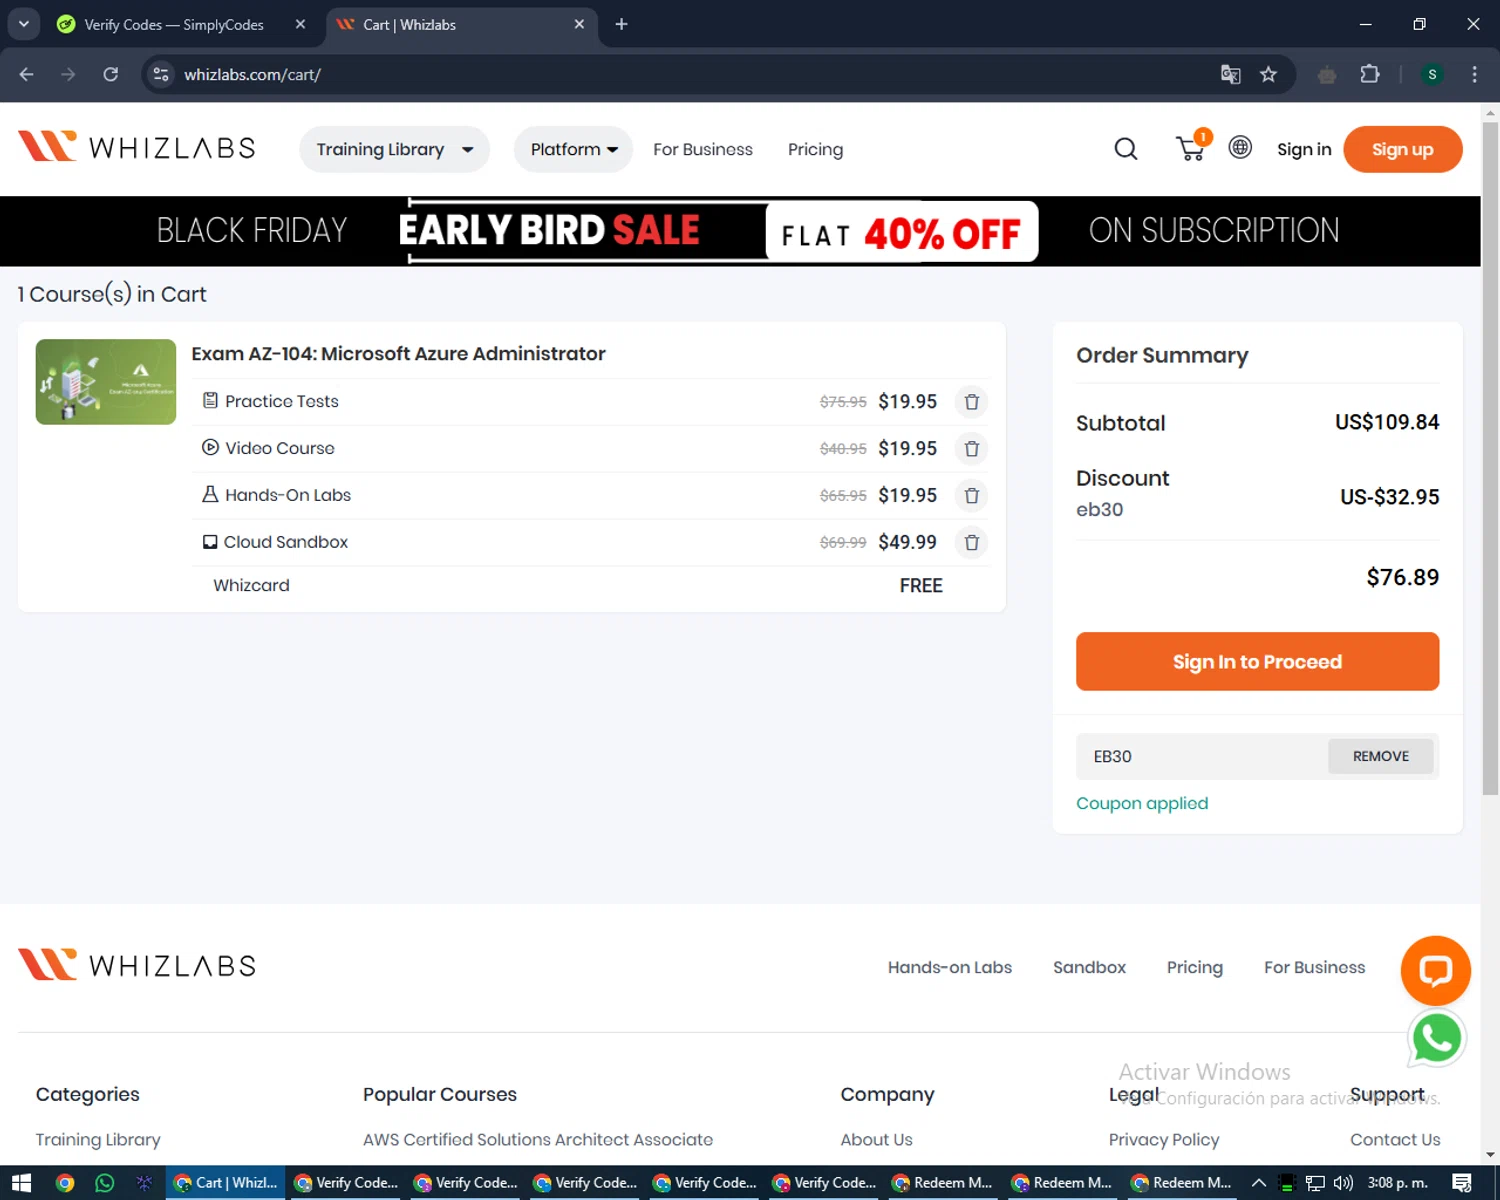The width and height of the screenshot is (1500, 1200).
Task: Open the language globe icon
Action: 1240,147
